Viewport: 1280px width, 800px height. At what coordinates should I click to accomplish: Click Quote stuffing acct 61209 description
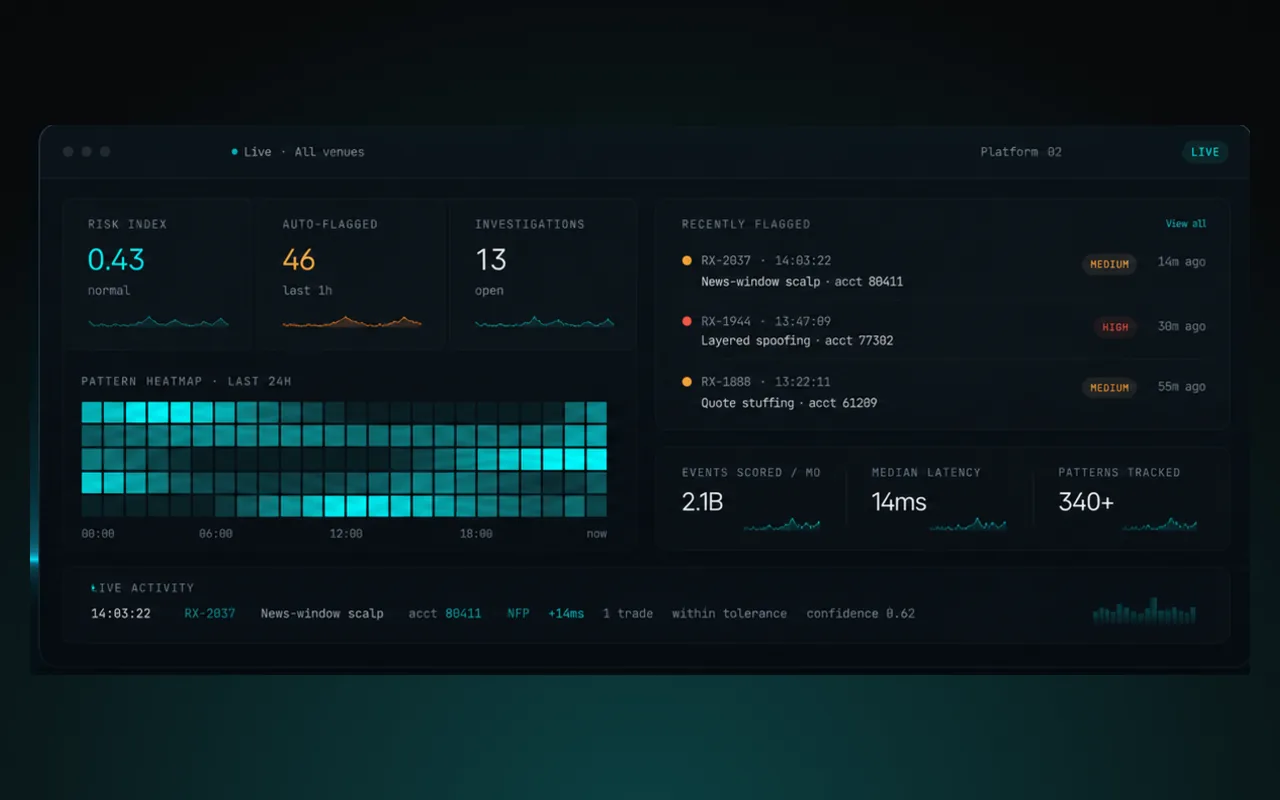coord(789,403)
